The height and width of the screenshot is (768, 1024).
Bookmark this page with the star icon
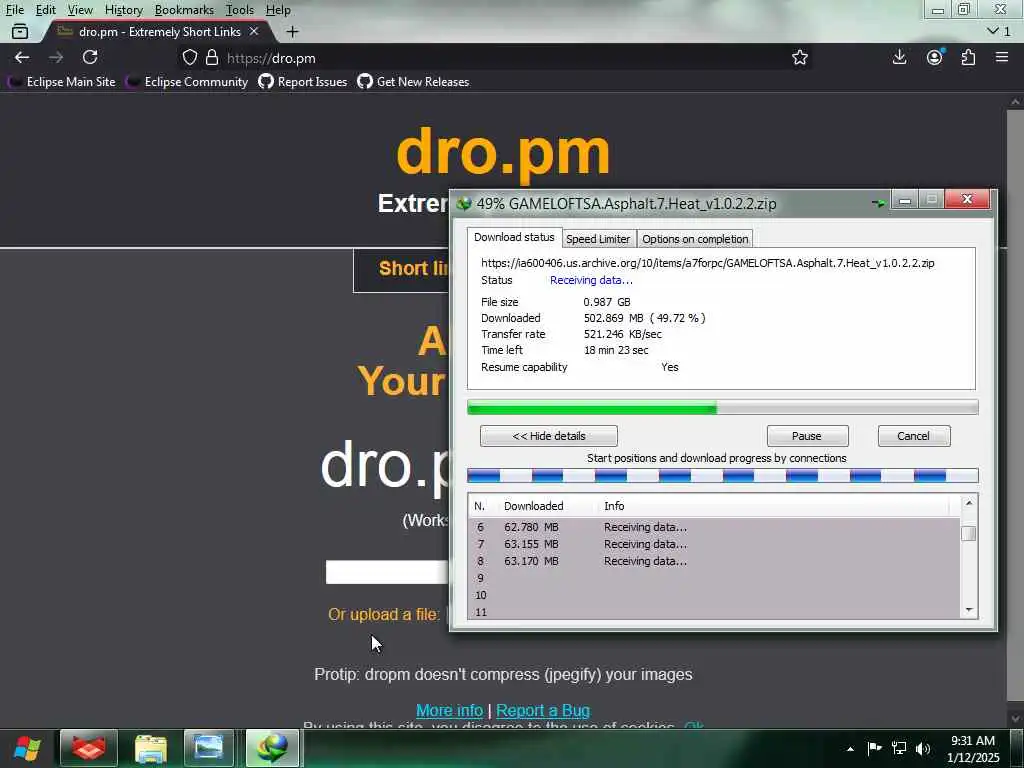799,57
